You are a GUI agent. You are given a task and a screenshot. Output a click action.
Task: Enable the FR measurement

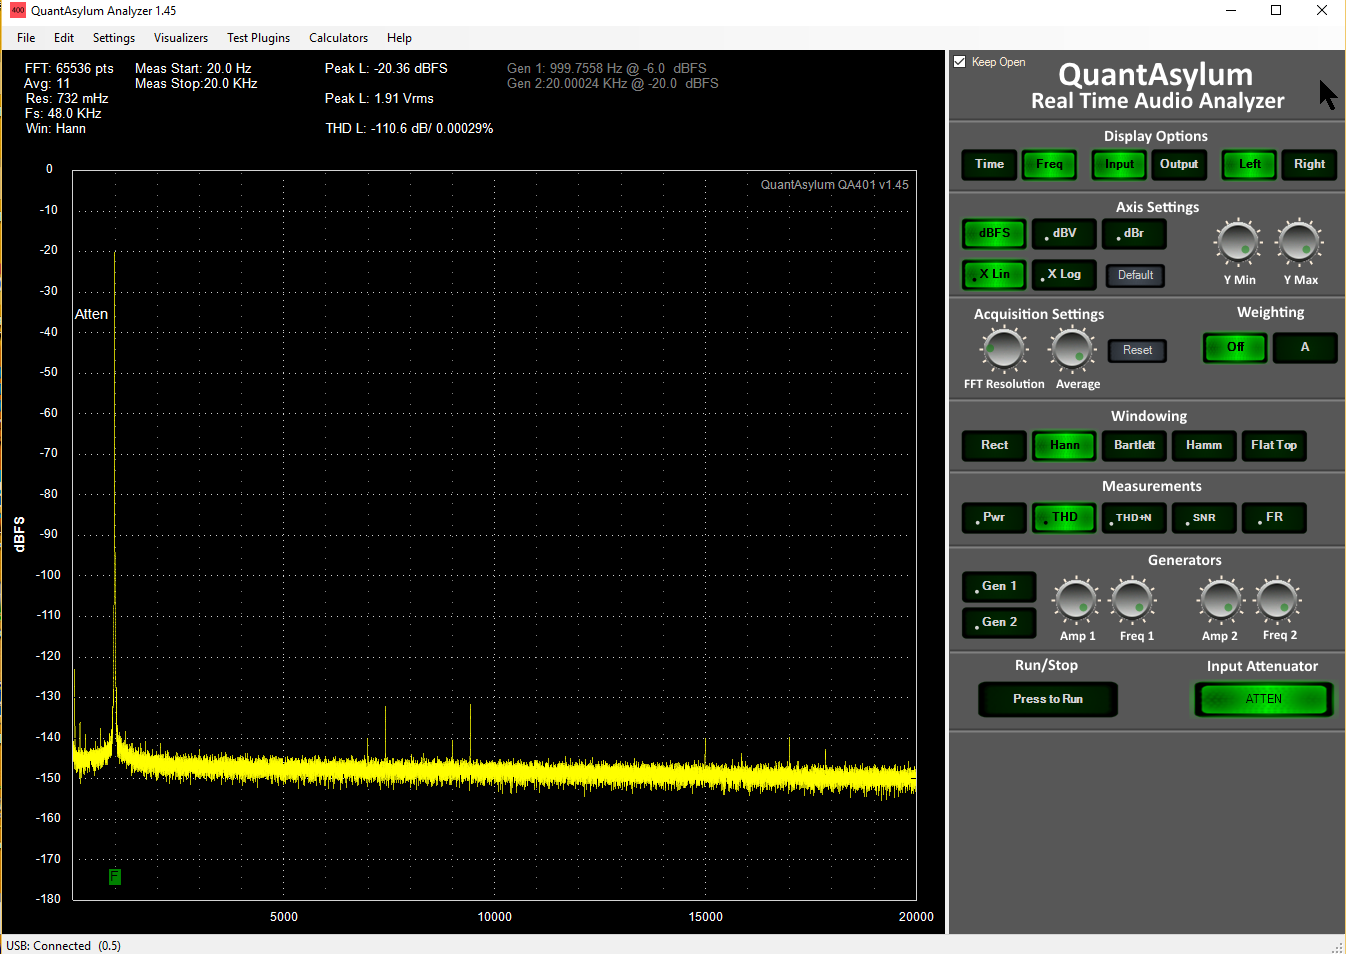(1274, 518)
